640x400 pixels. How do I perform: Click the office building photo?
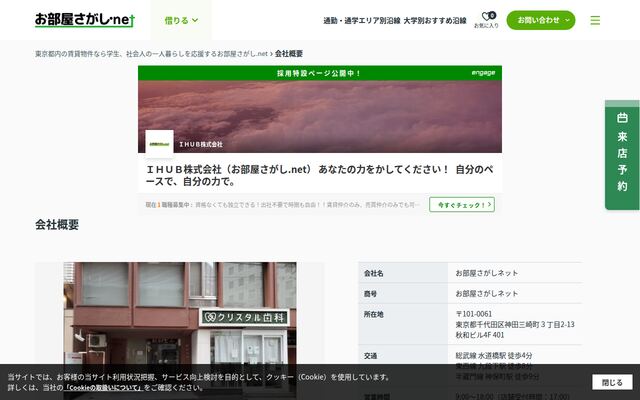click(180, 313)
